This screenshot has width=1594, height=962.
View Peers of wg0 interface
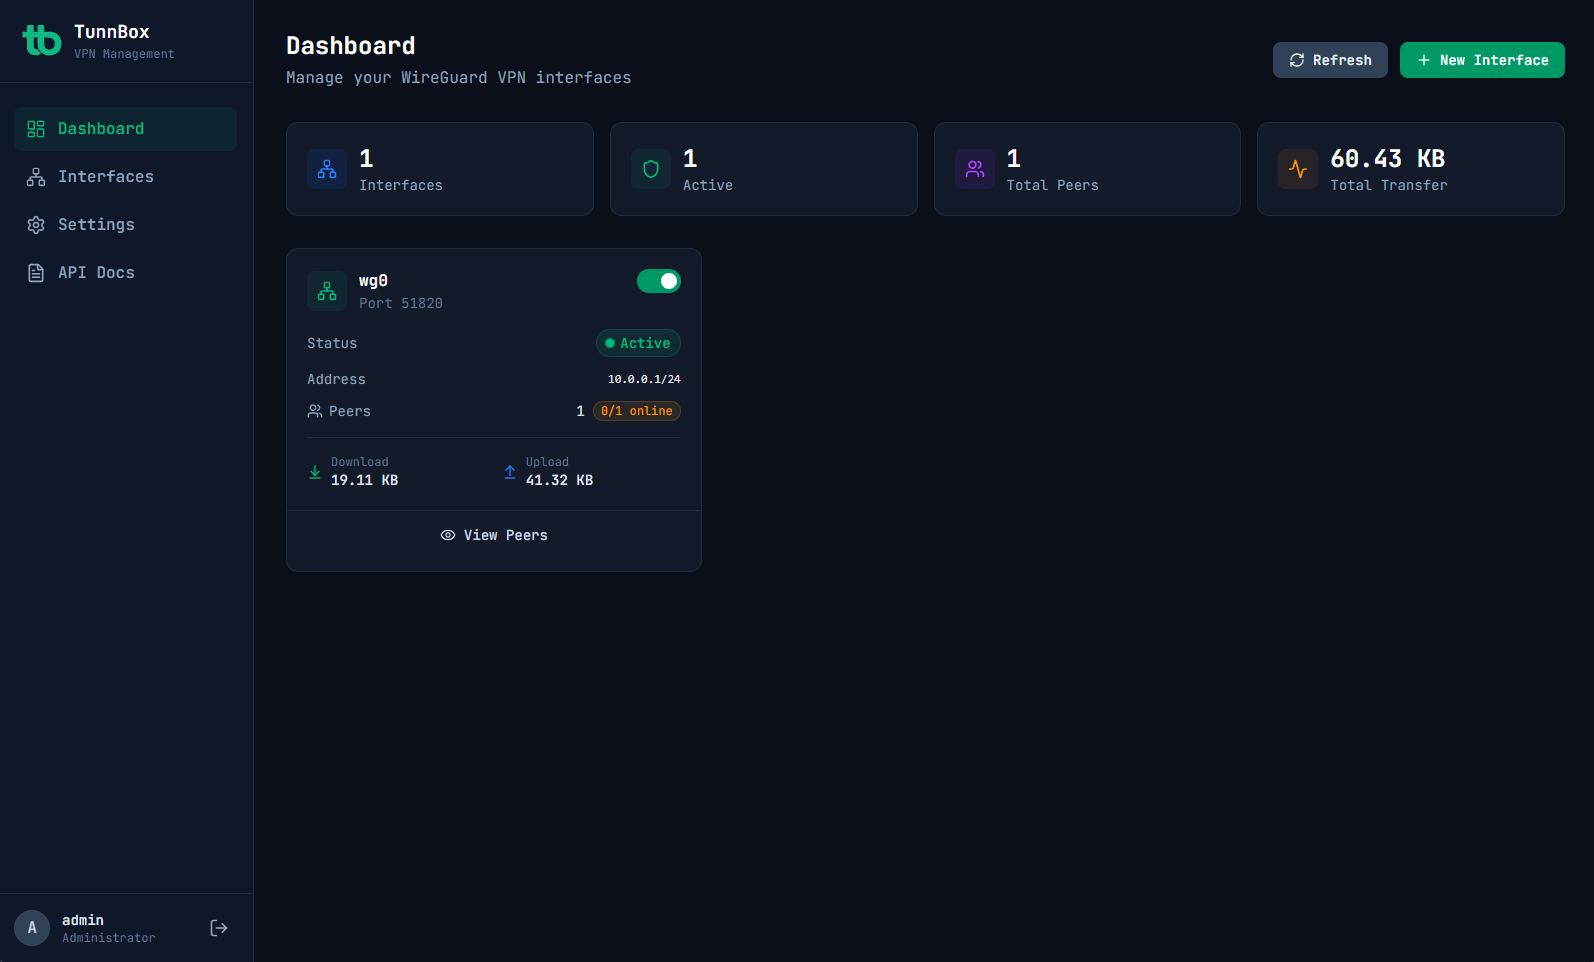coord(494,535)
